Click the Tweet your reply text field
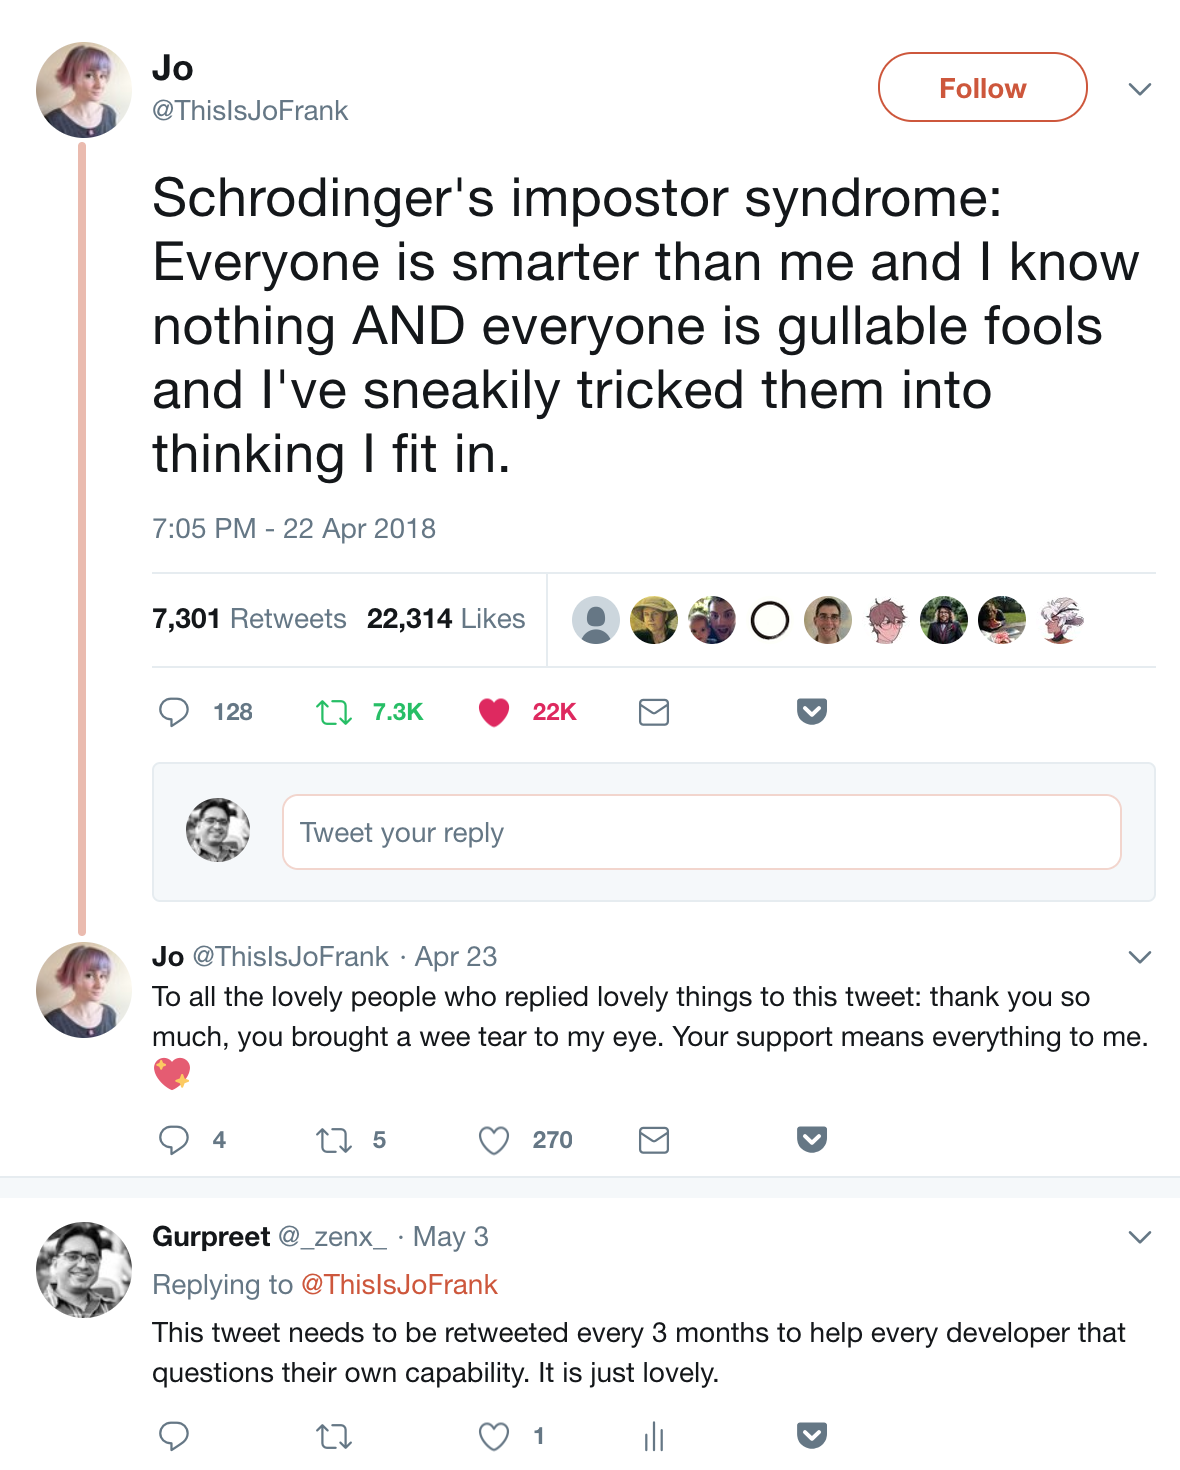This screenshot has height=1470, width=1180. [x=702, y=832]
